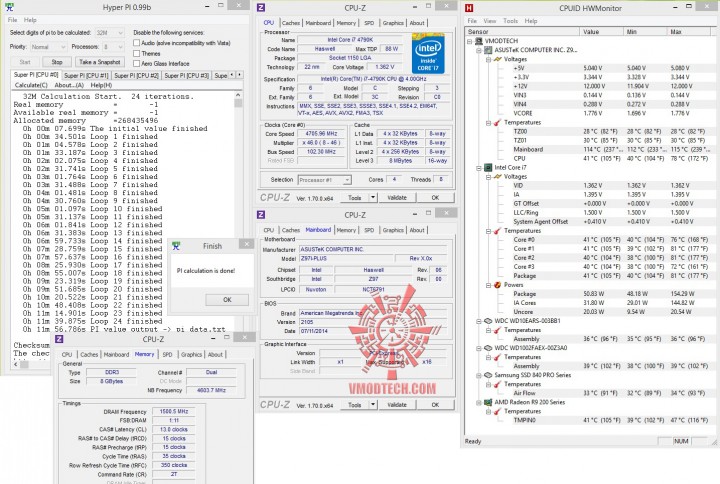
Task: Click the DRAM Frequency value field
Action: coord(174,411)
